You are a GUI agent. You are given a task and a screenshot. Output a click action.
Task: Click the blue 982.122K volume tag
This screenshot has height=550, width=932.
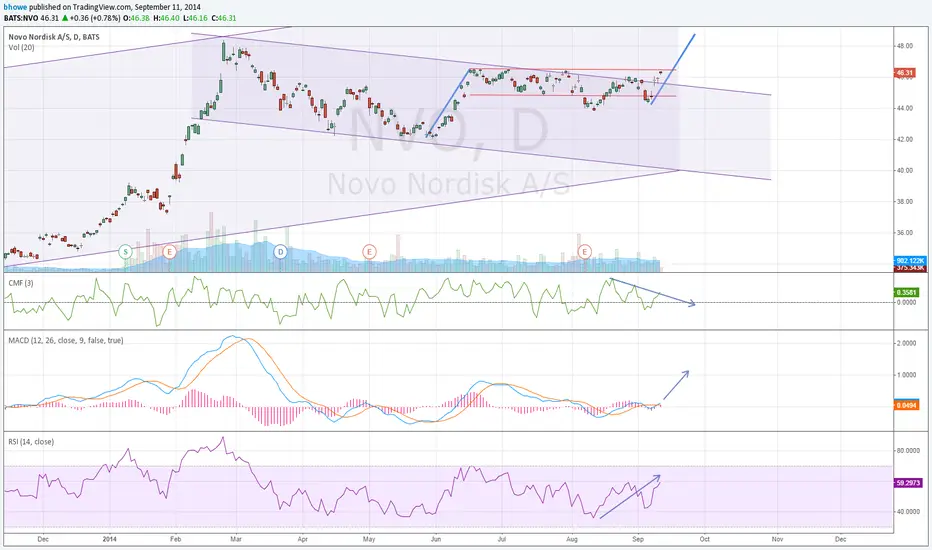tap(910, 261)
